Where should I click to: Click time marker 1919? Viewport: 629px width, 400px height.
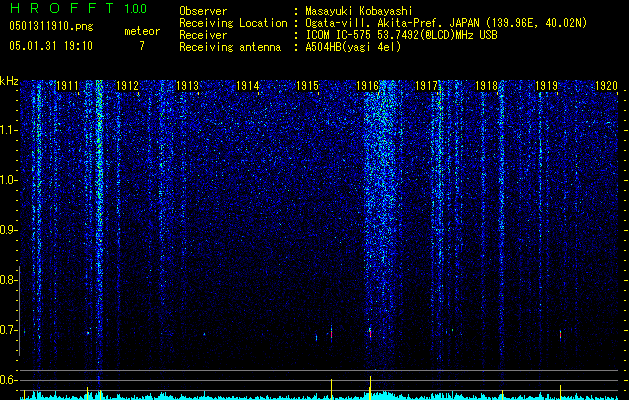[546, 86]
